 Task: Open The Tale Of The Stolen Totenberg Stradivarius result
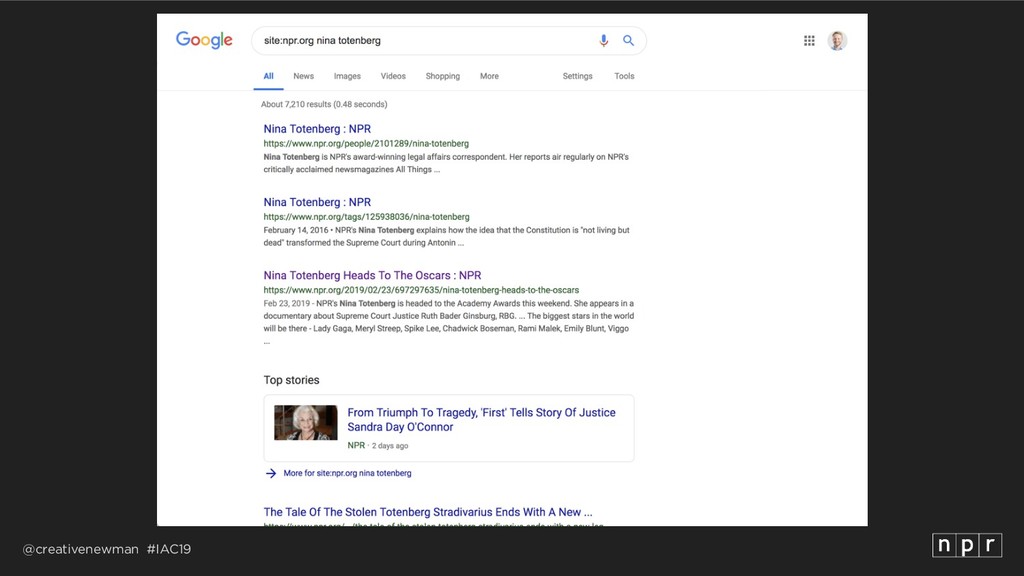tap(428, 513)
